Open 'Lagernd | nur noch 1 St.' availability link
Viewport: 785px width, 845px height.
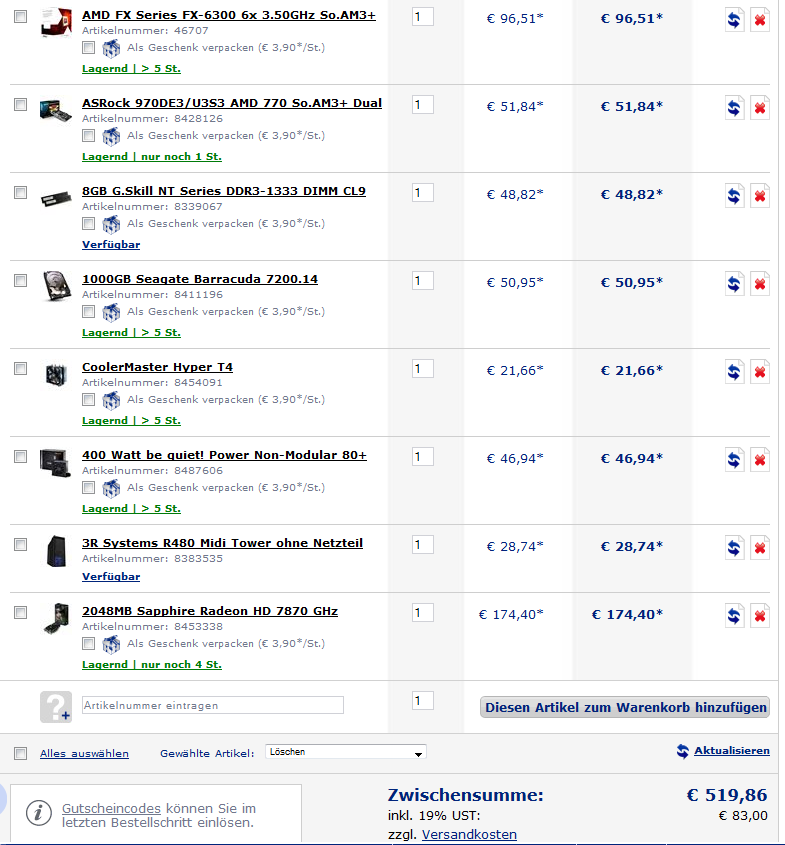click(x=152, y=156)
